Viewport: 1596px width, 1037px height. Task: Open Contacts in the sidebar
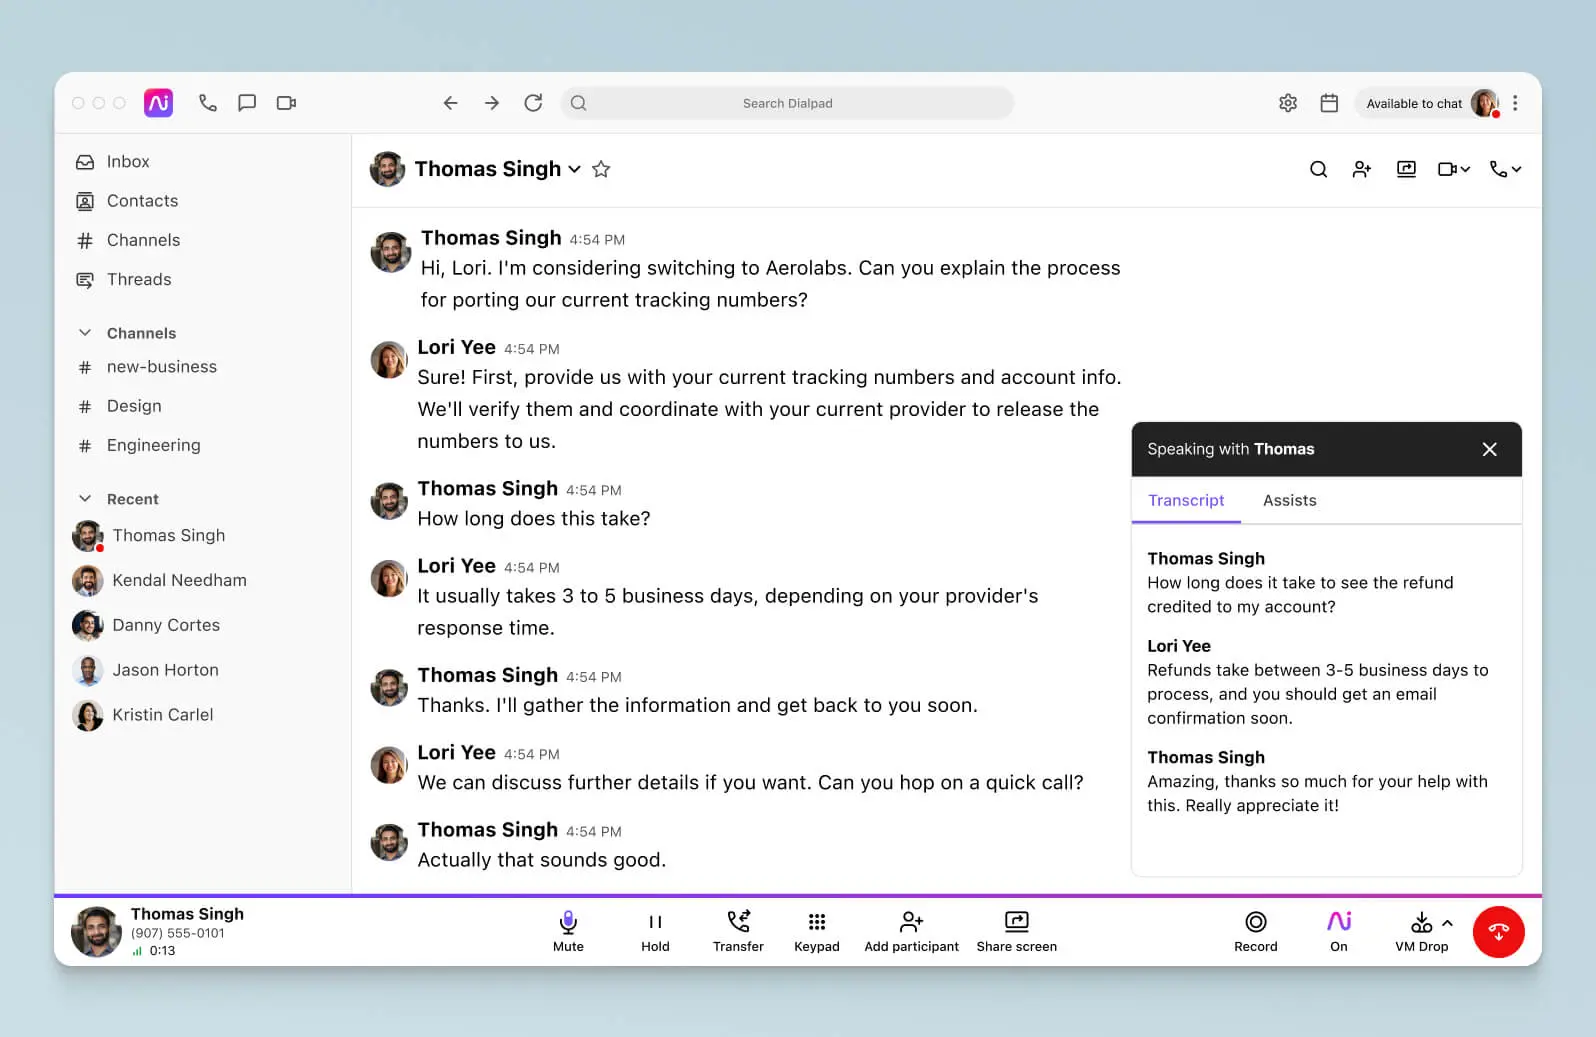[142, 201]
